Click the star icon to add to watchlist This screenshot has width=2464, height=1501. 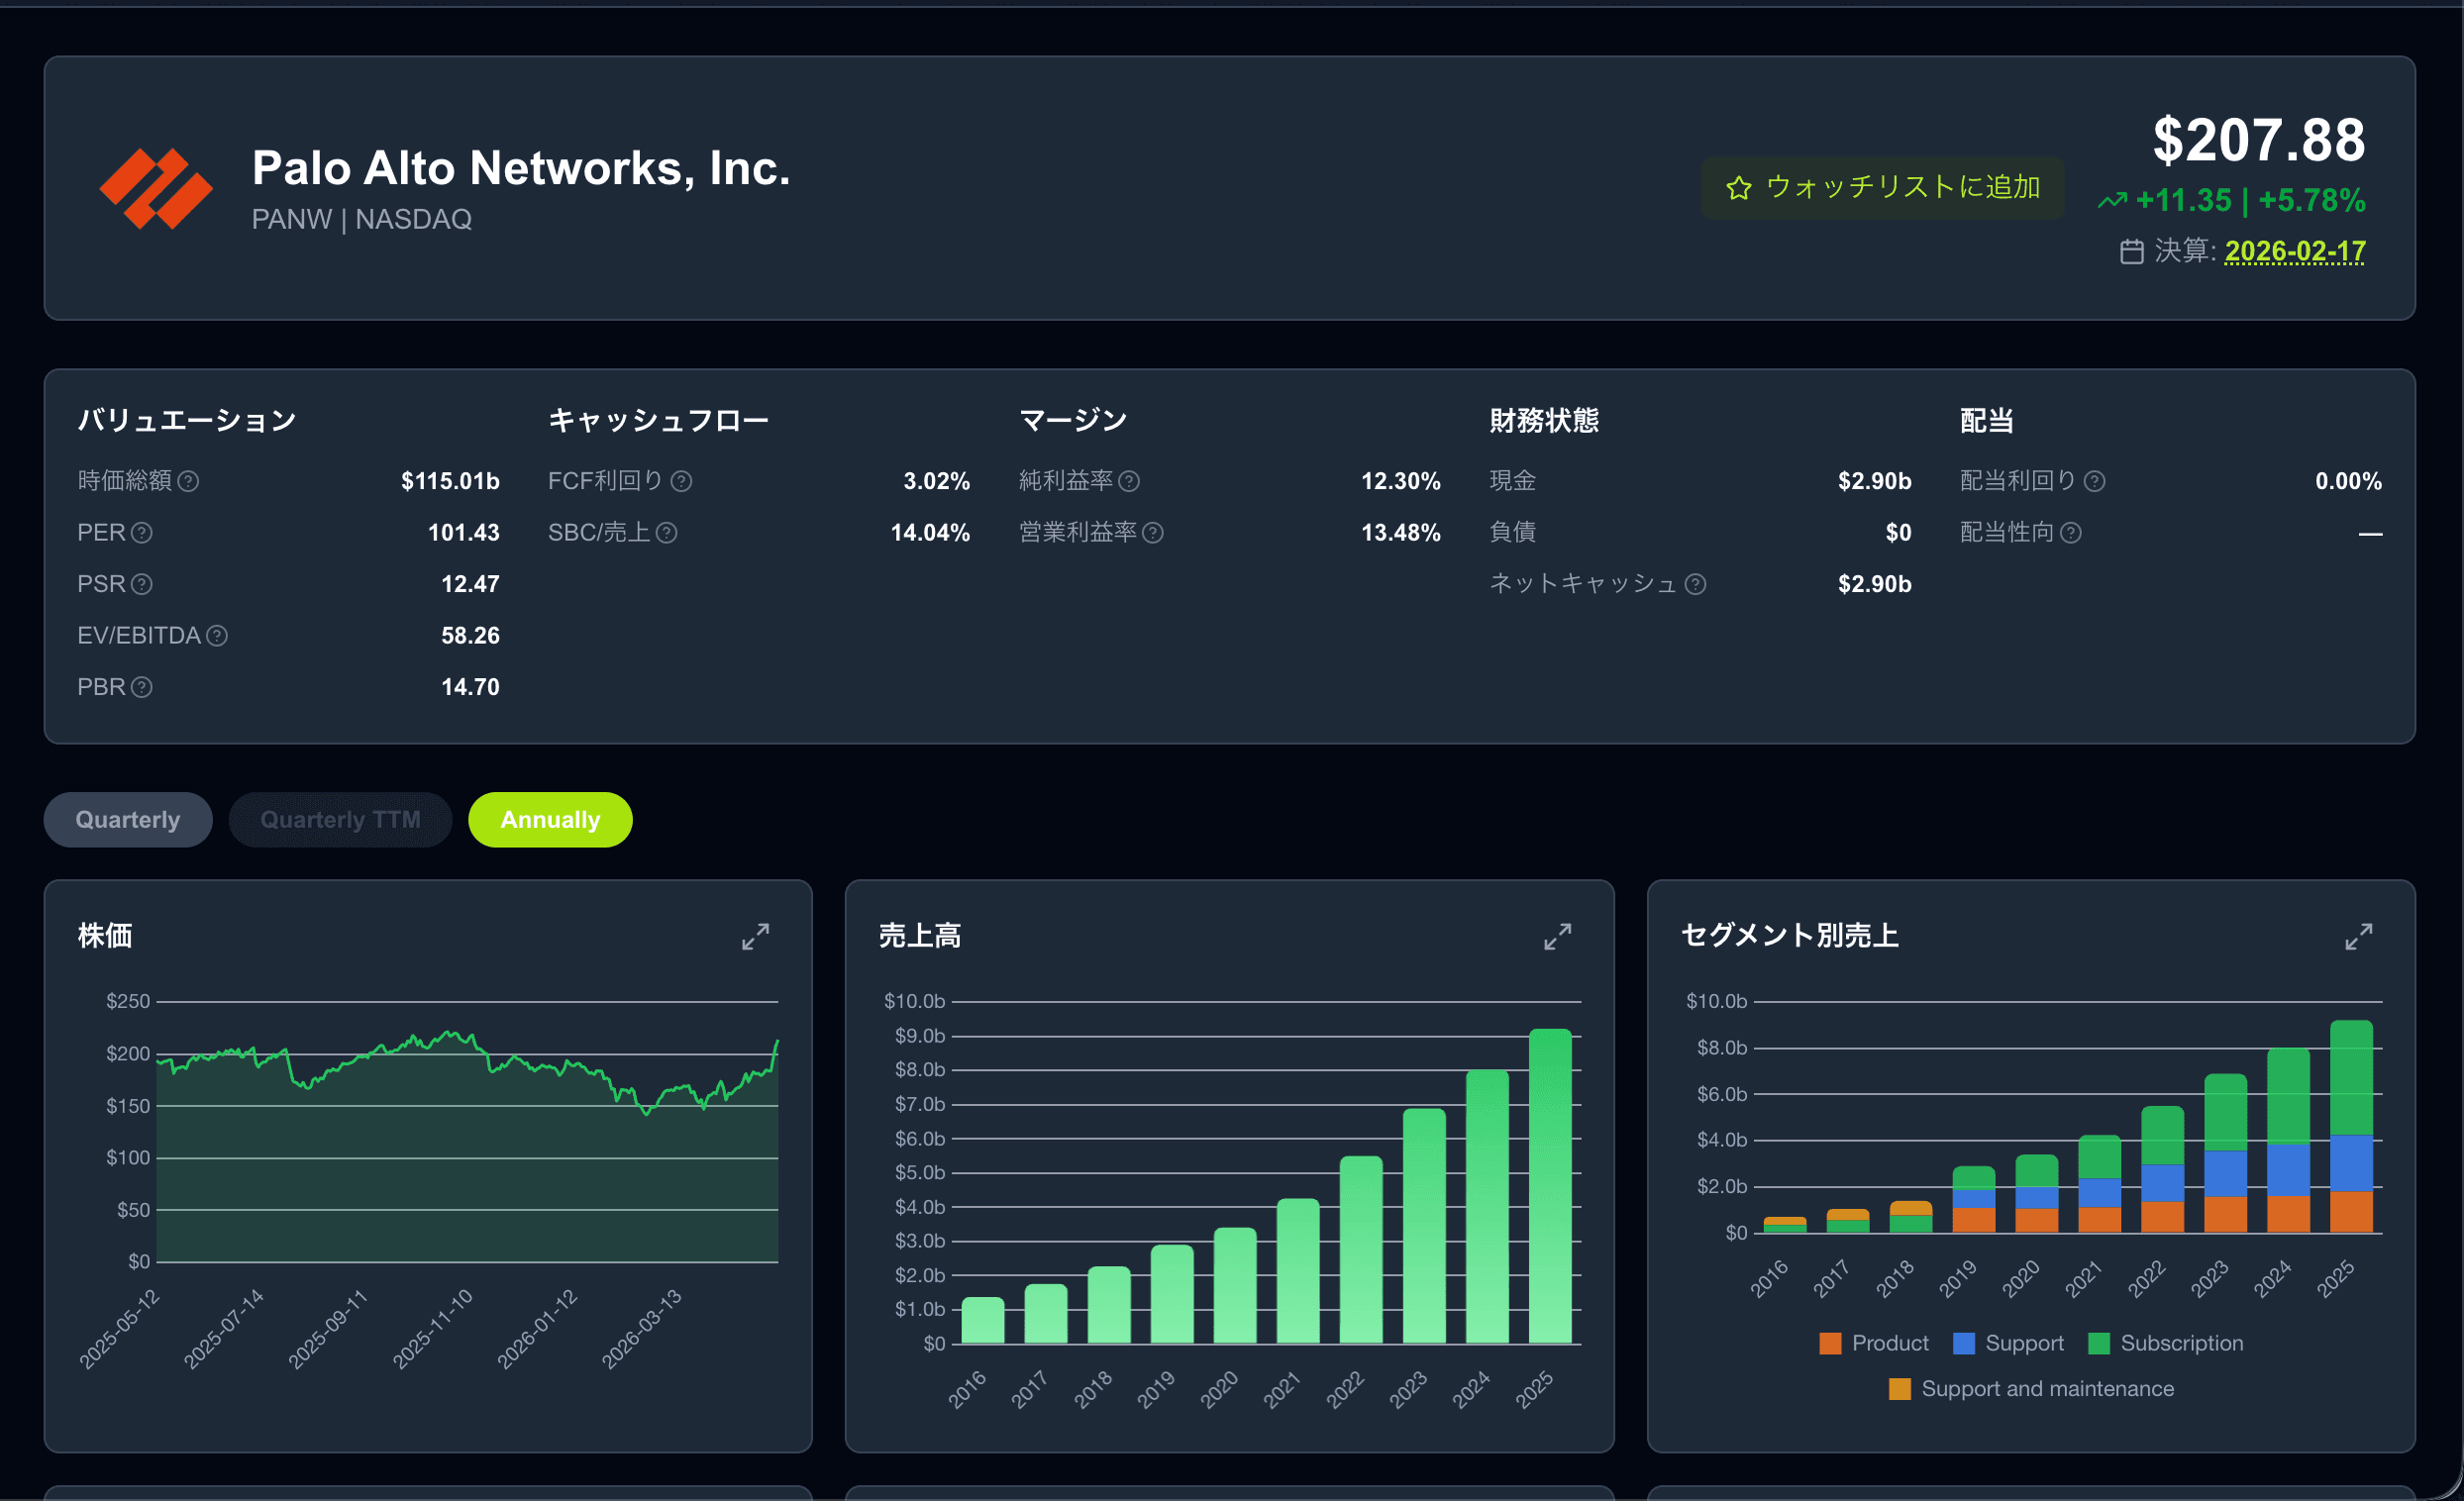1738,188
